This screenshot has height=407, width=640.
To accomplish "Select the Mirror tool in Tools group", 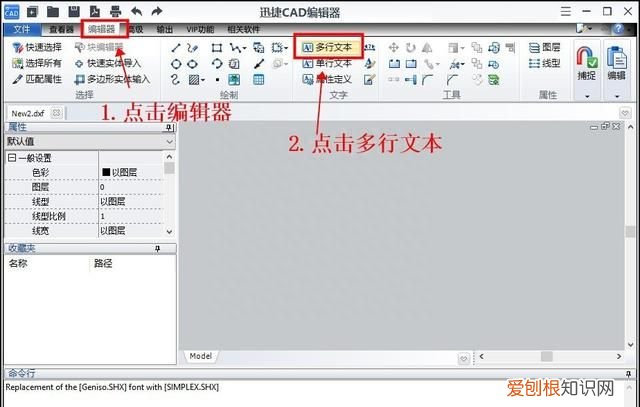I will (427, 48).
